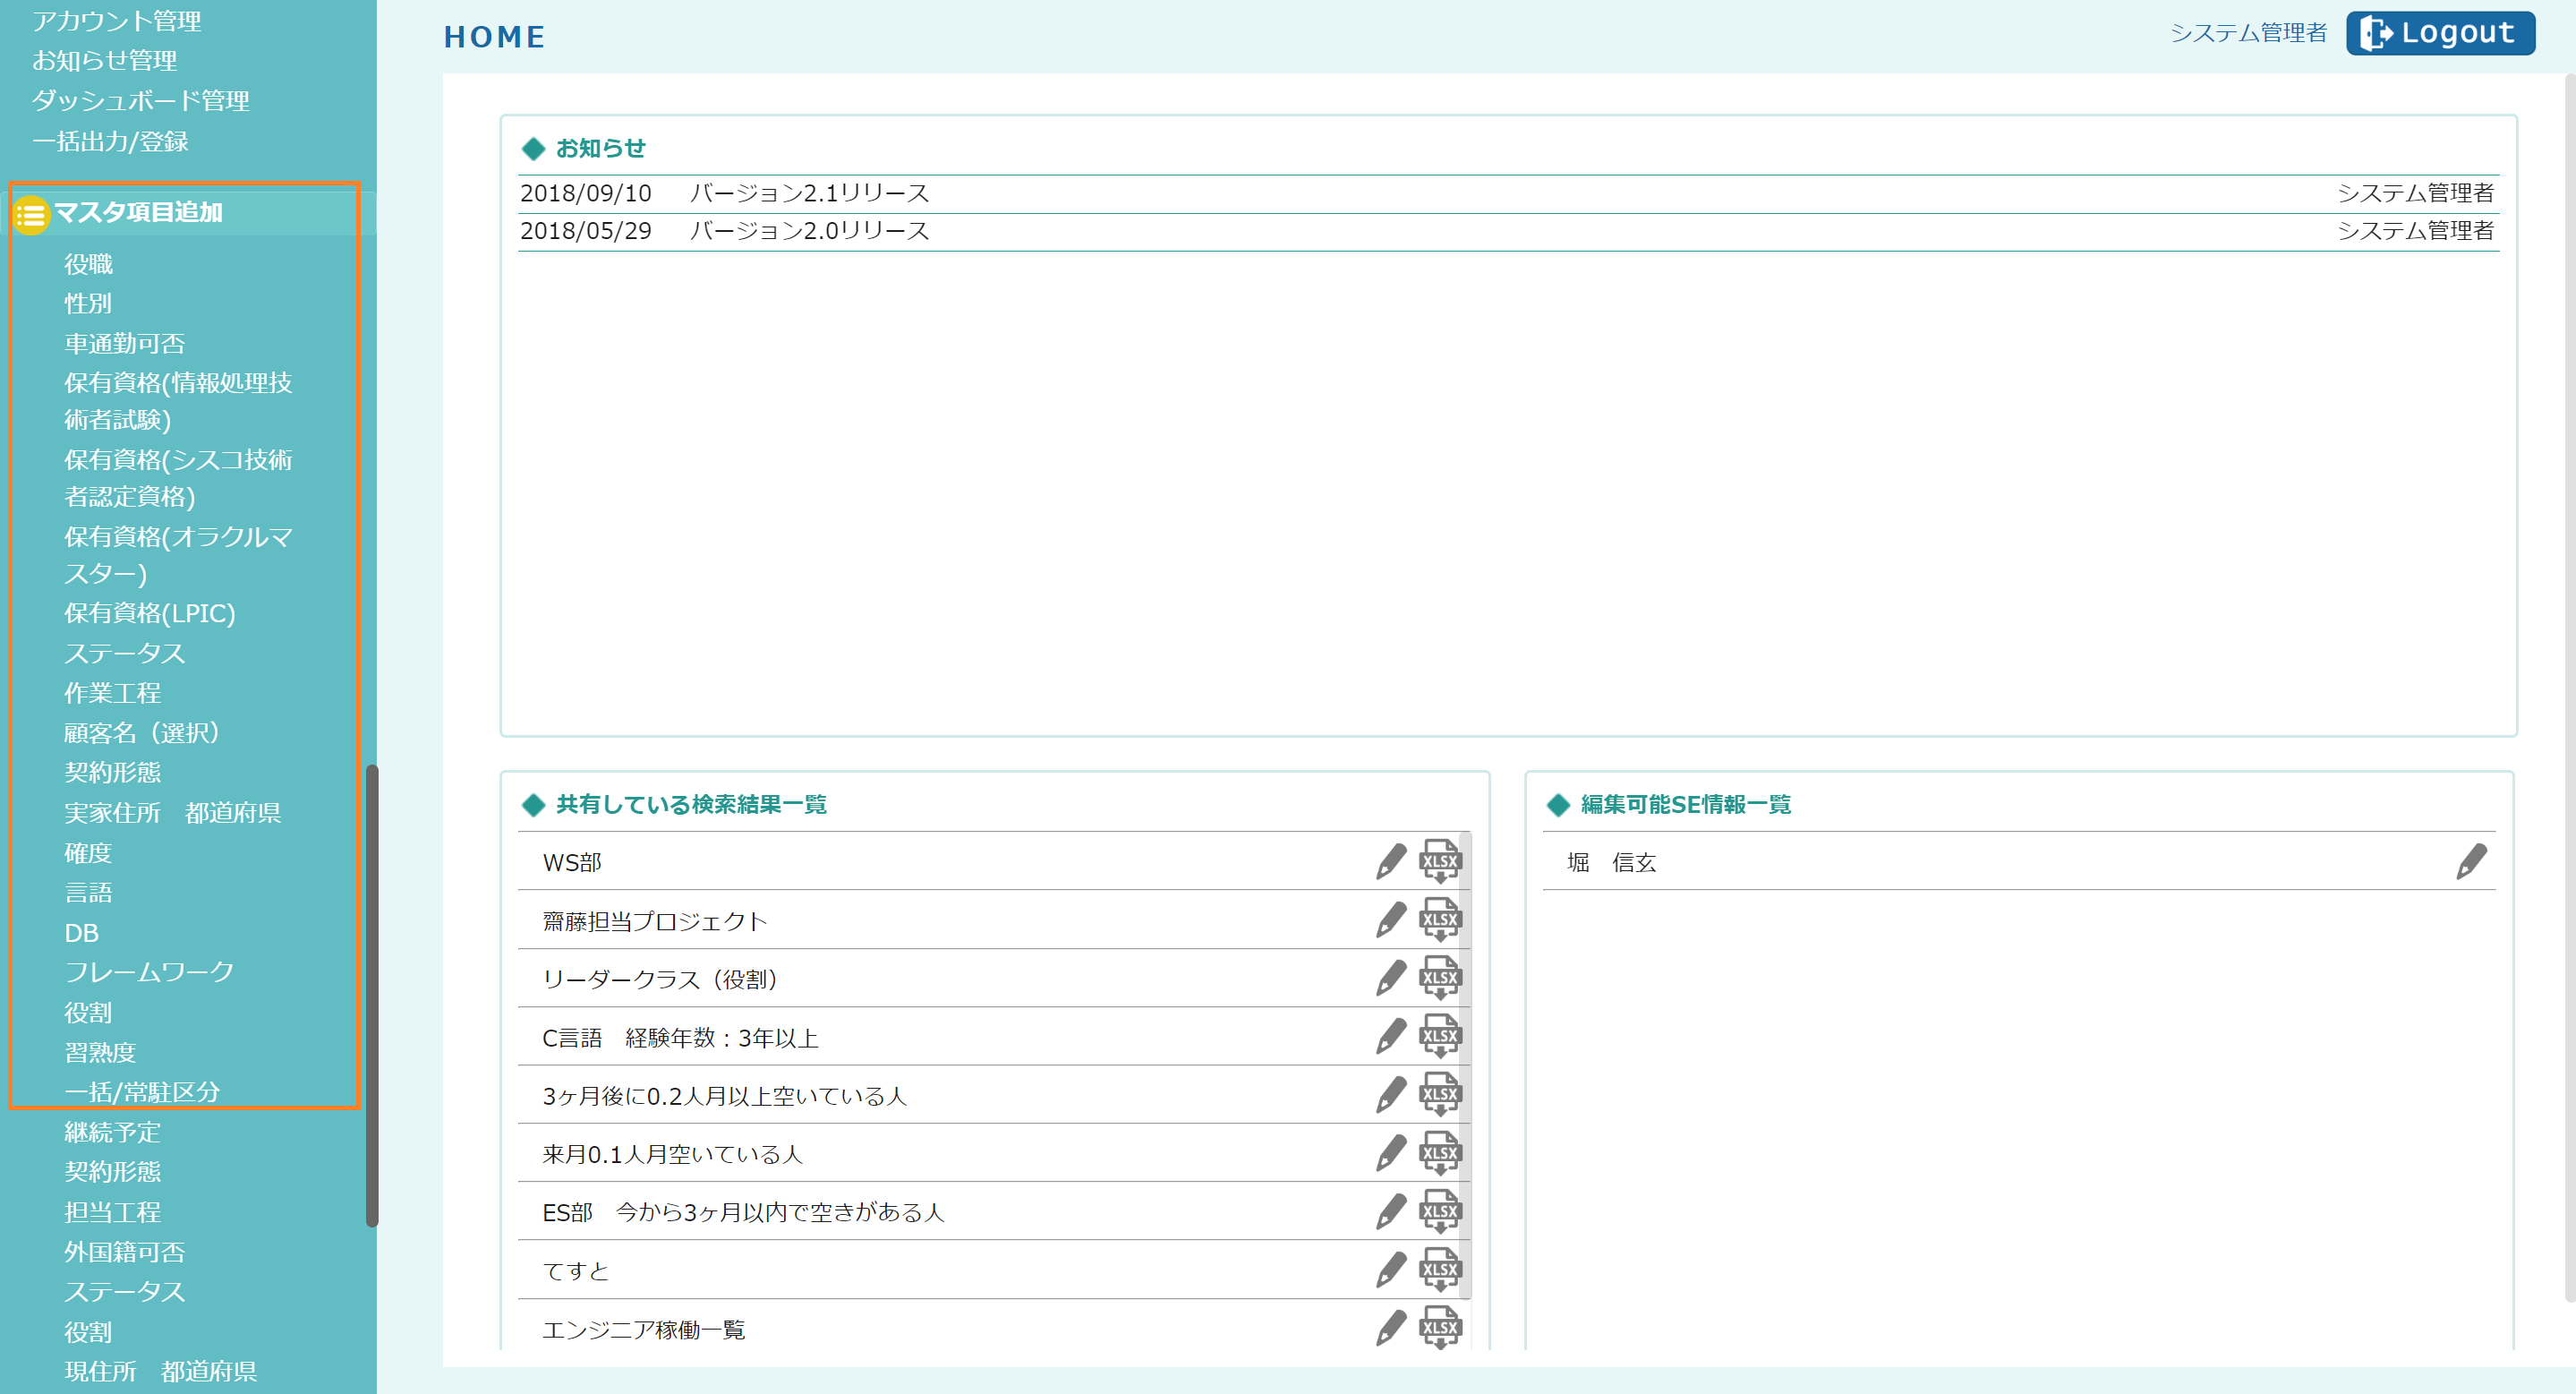This screenshot has width=2576, height=1394.
Task: Select 保有資格(LPIC) master item
Action: pyautogui.click(x=150, y=613)
